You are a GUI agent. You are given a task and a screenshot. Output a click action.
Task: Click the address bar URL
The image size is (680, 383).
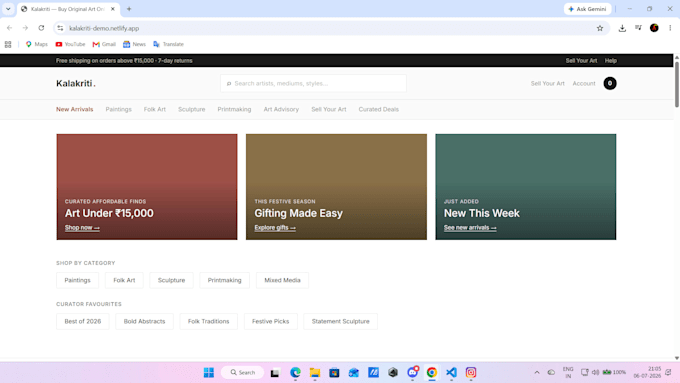point(104,28)
